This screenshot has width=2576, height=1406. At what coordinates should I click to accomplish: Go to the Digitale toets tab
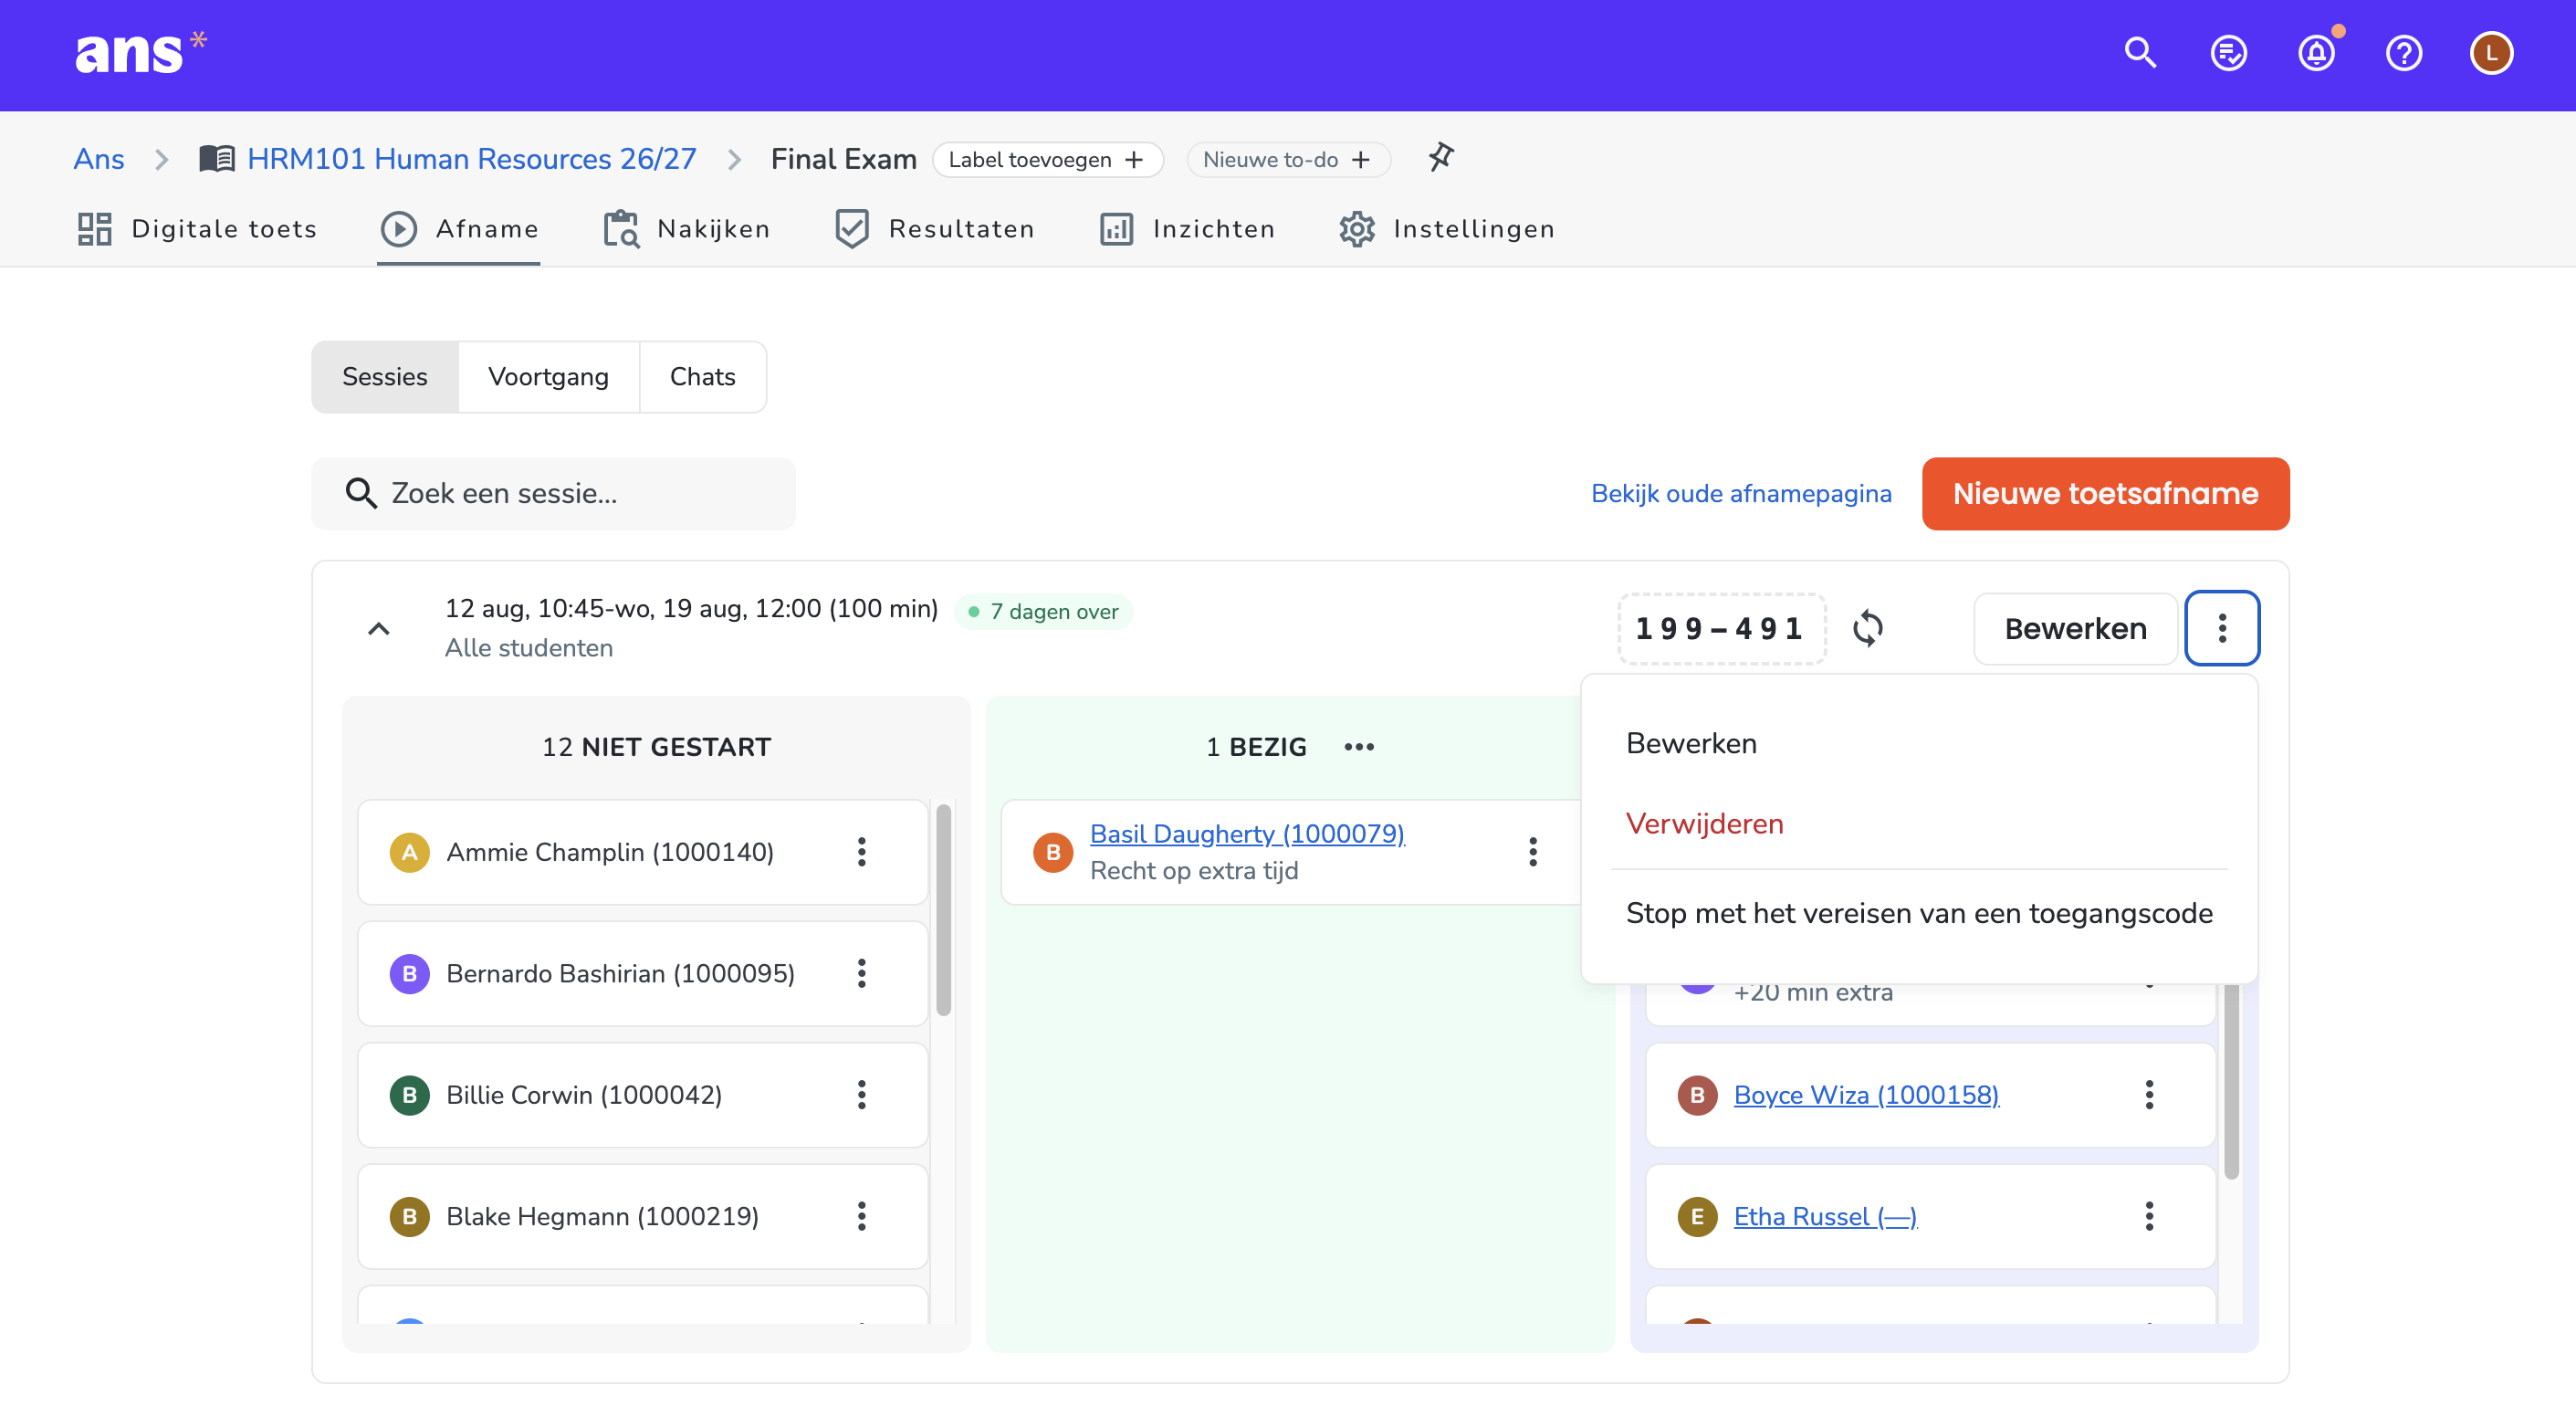[x=197, y=229]
